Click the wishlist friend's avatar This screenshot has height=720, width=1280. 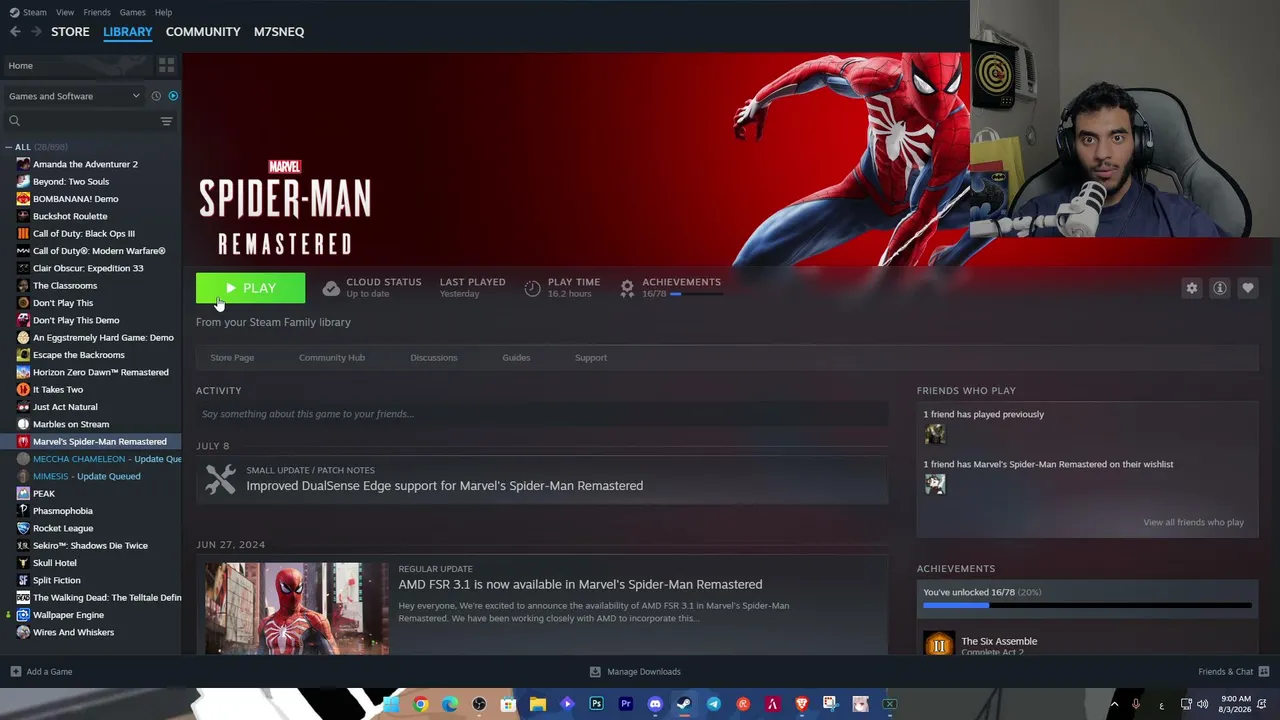point(935,484)
